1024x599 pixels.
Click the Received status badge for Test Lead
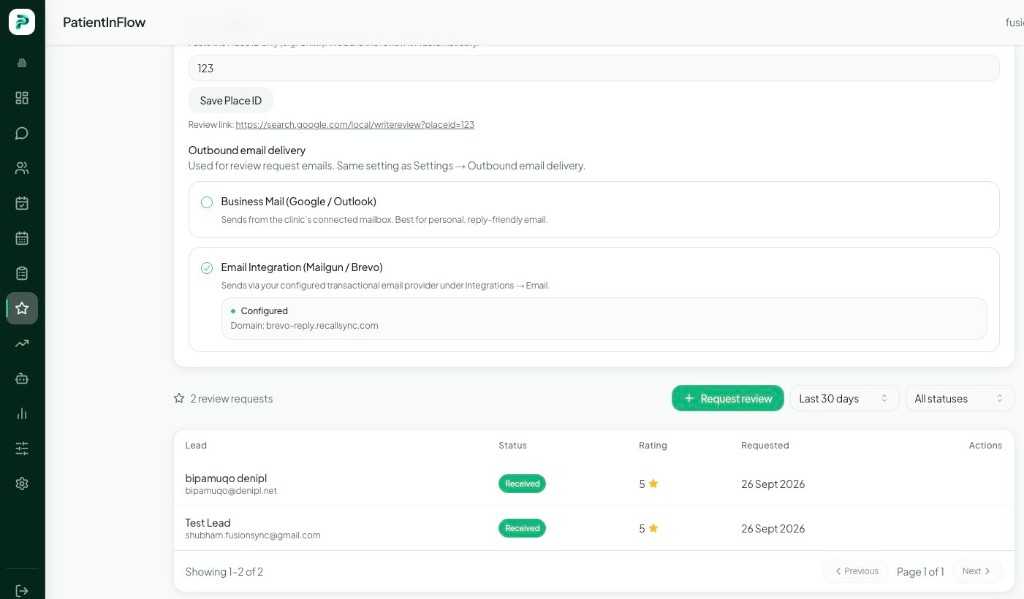tap(522, 528)
